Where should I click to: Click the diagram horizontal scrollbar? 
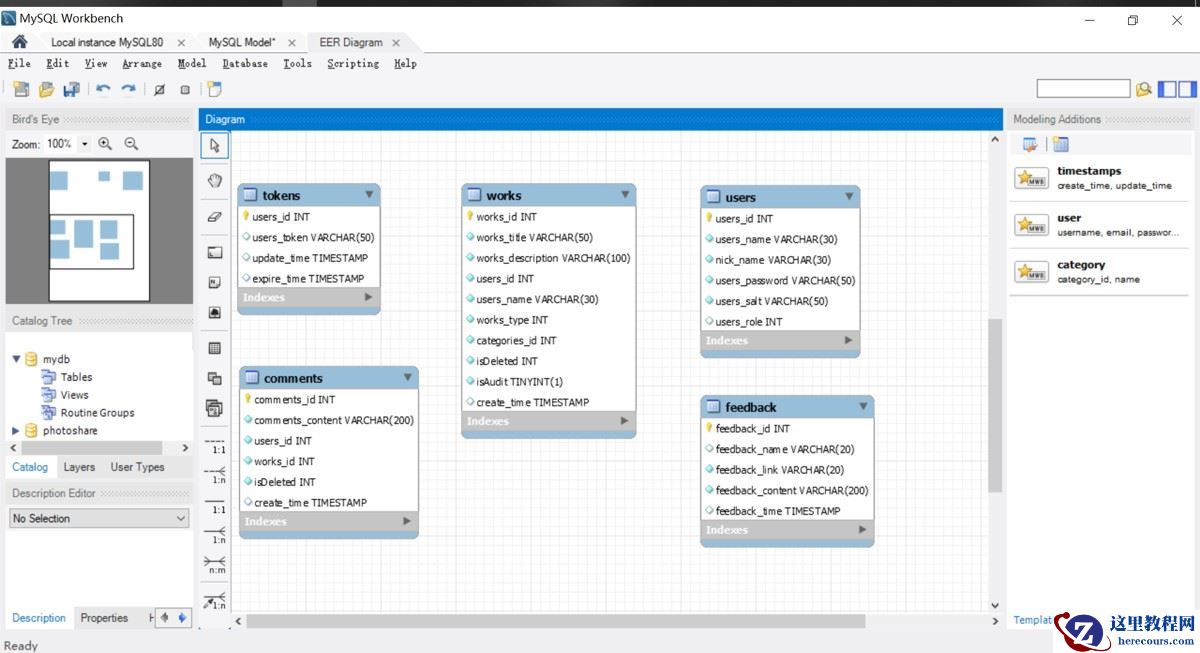[555, 621]
